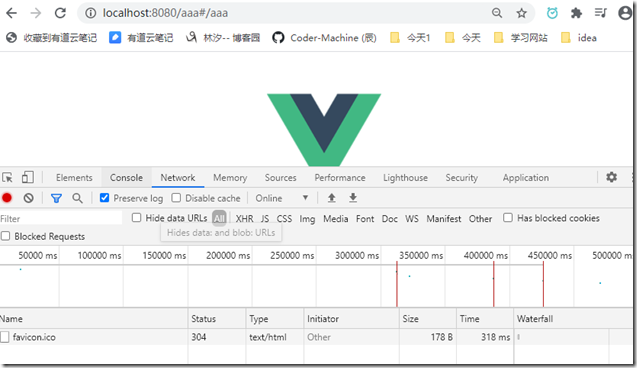This screenshot has width=637, height=368.
Task: Filter requests by WS
Action: 412,219
